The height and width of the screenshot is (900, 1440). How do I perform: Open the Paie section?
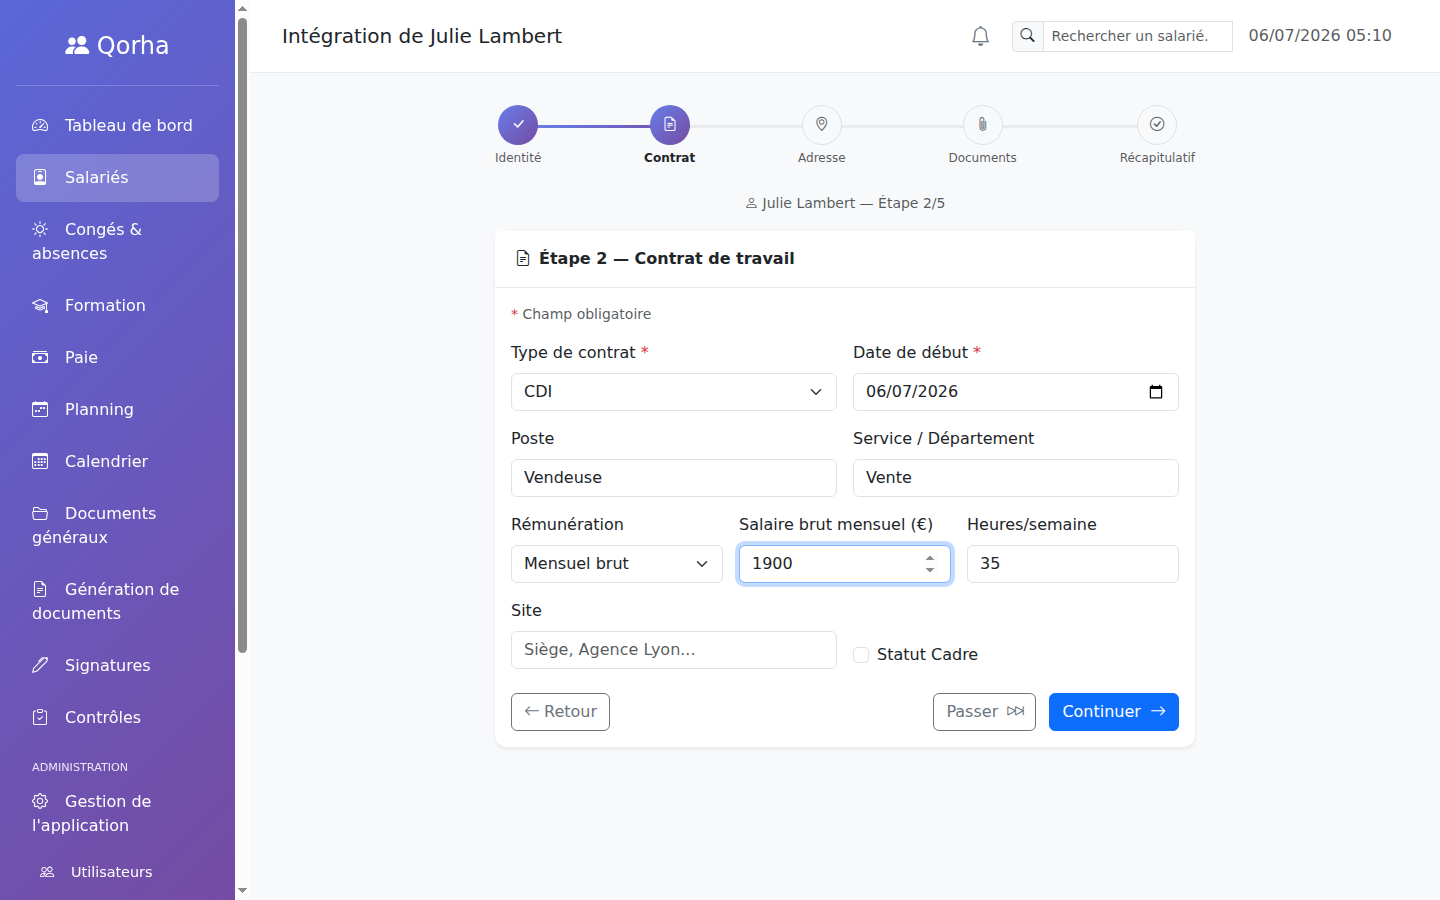pyautogui.click(x=117, y=357)
